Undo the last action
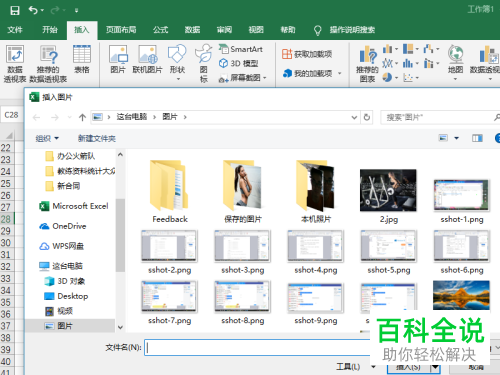Viewport: 500px width, 375px height. [33, 10]
